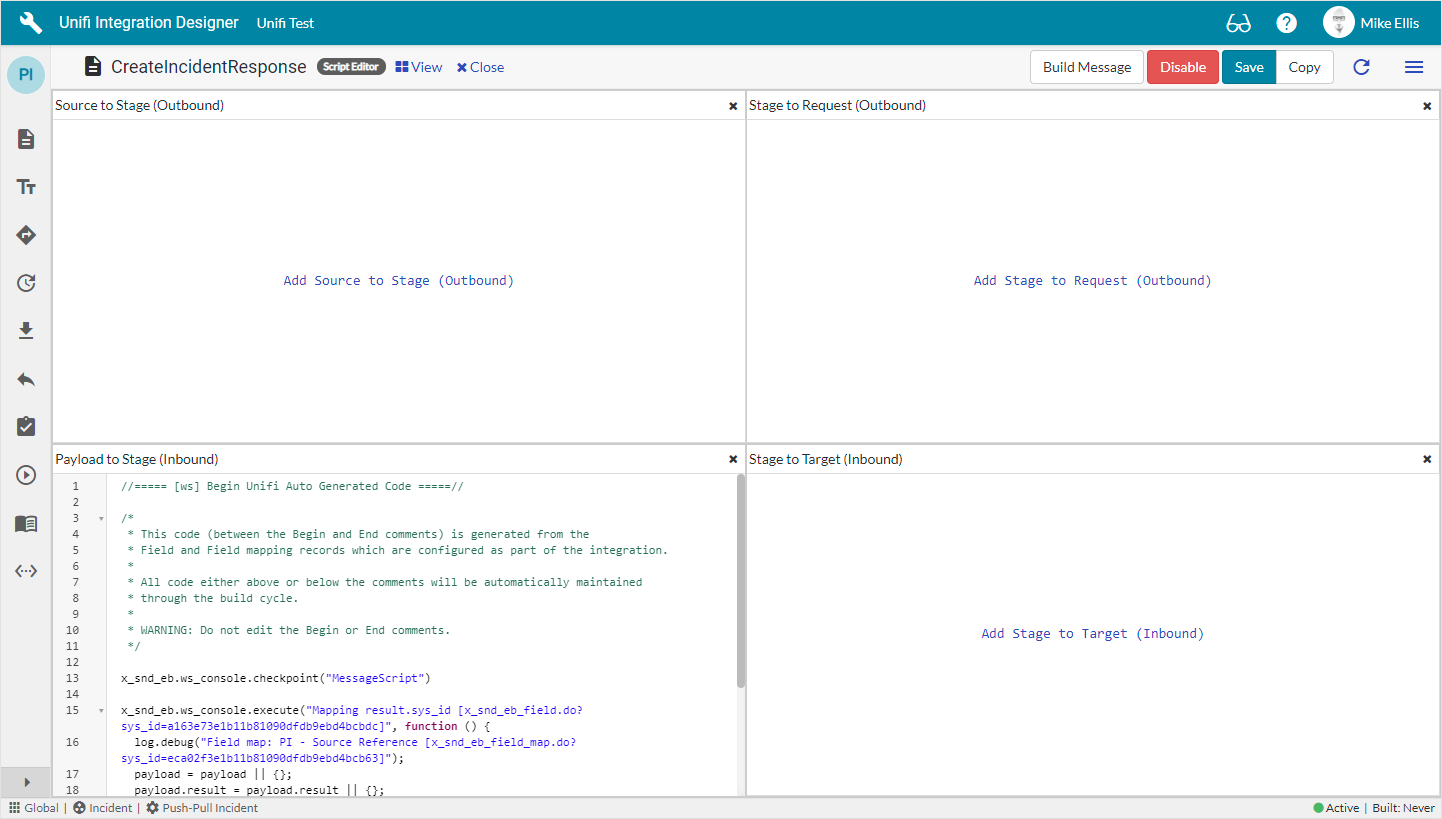Select the text/typography (Tt) sidebar icon

(x=26, y=186)
